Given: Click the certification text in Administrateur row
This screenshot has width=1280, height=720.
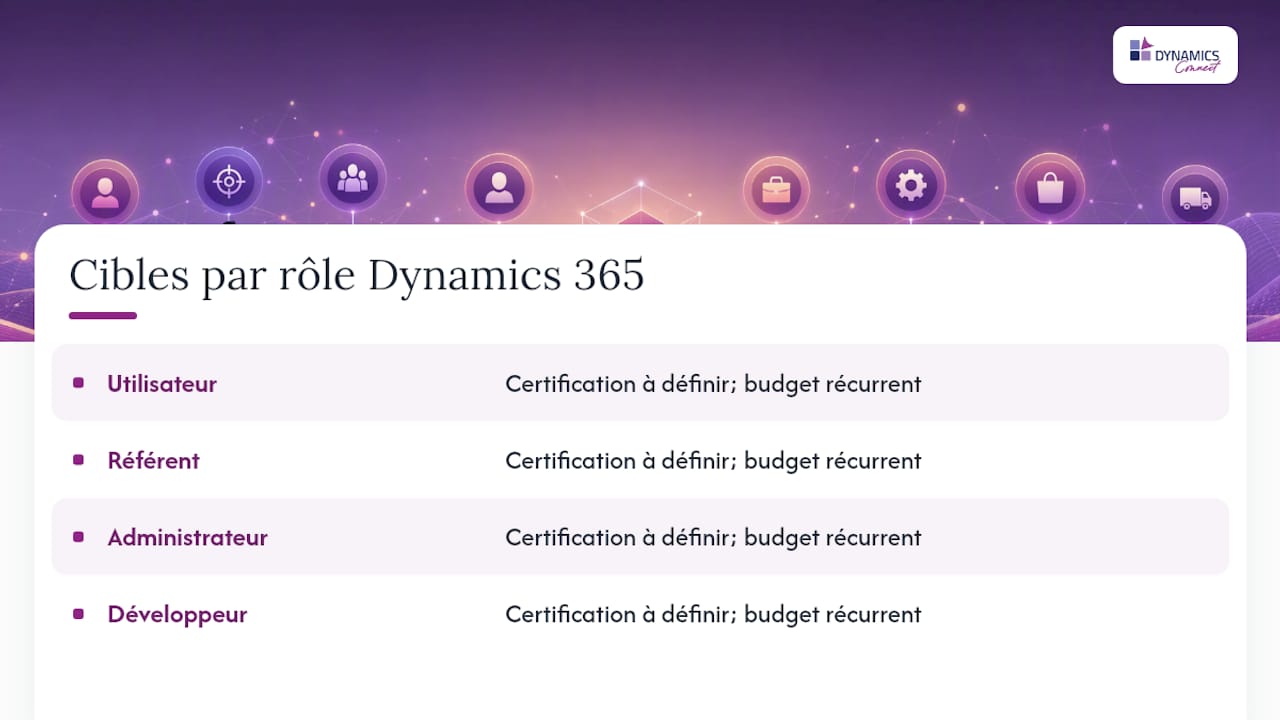Looking at the screenshot, I should pyautogui.click(x=713, y=537).
